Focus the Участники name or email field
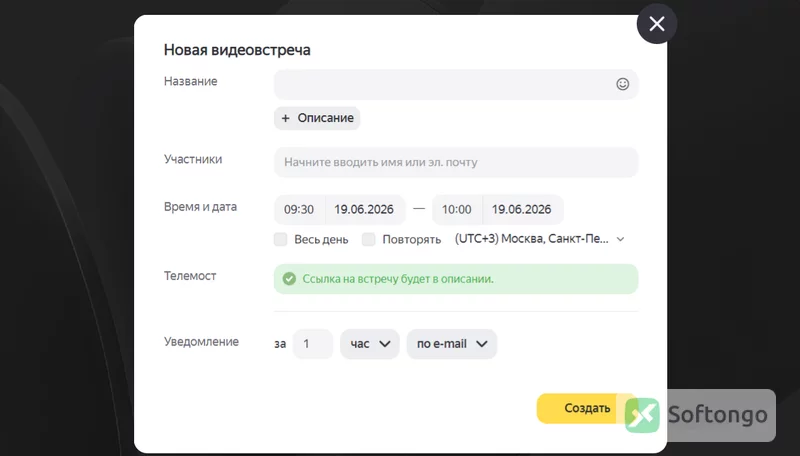The width and height of the screenshot is (800, 456). (456, 162)
